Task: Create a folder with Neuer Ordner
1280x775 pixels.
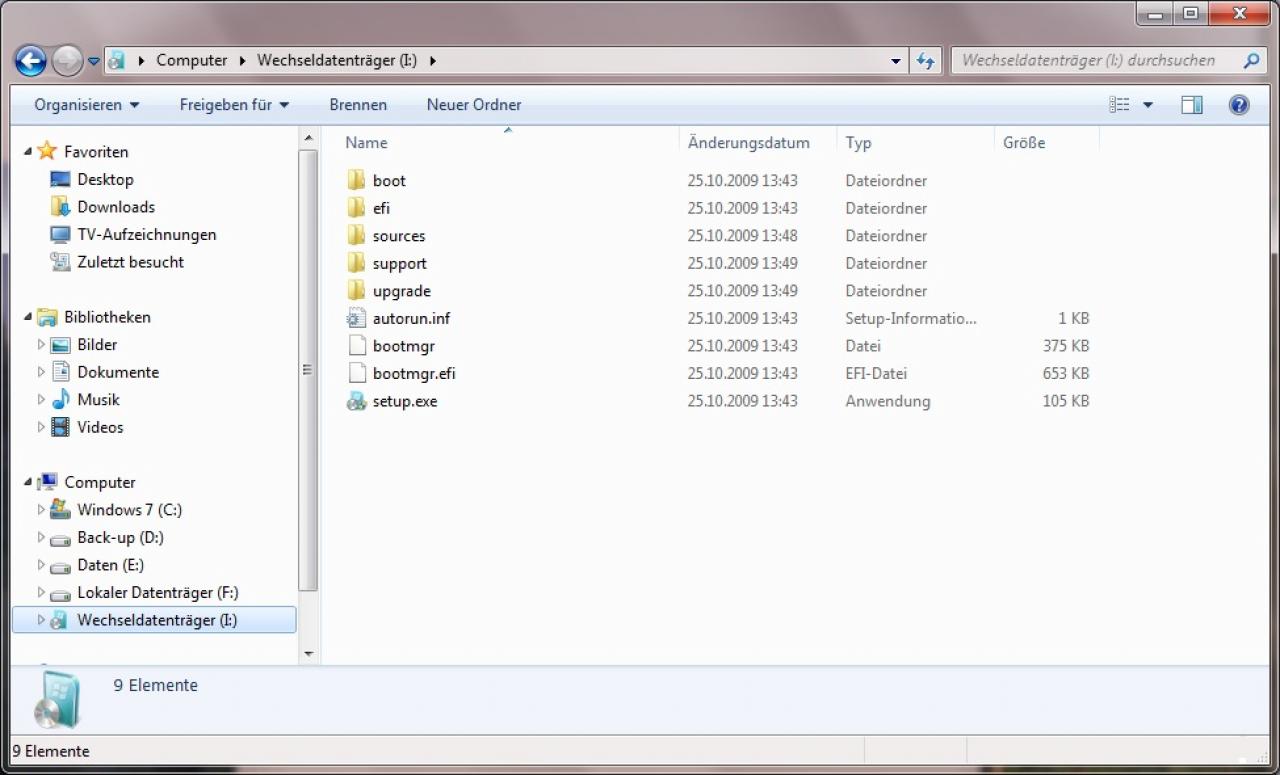Action: [x=474, y=105]
